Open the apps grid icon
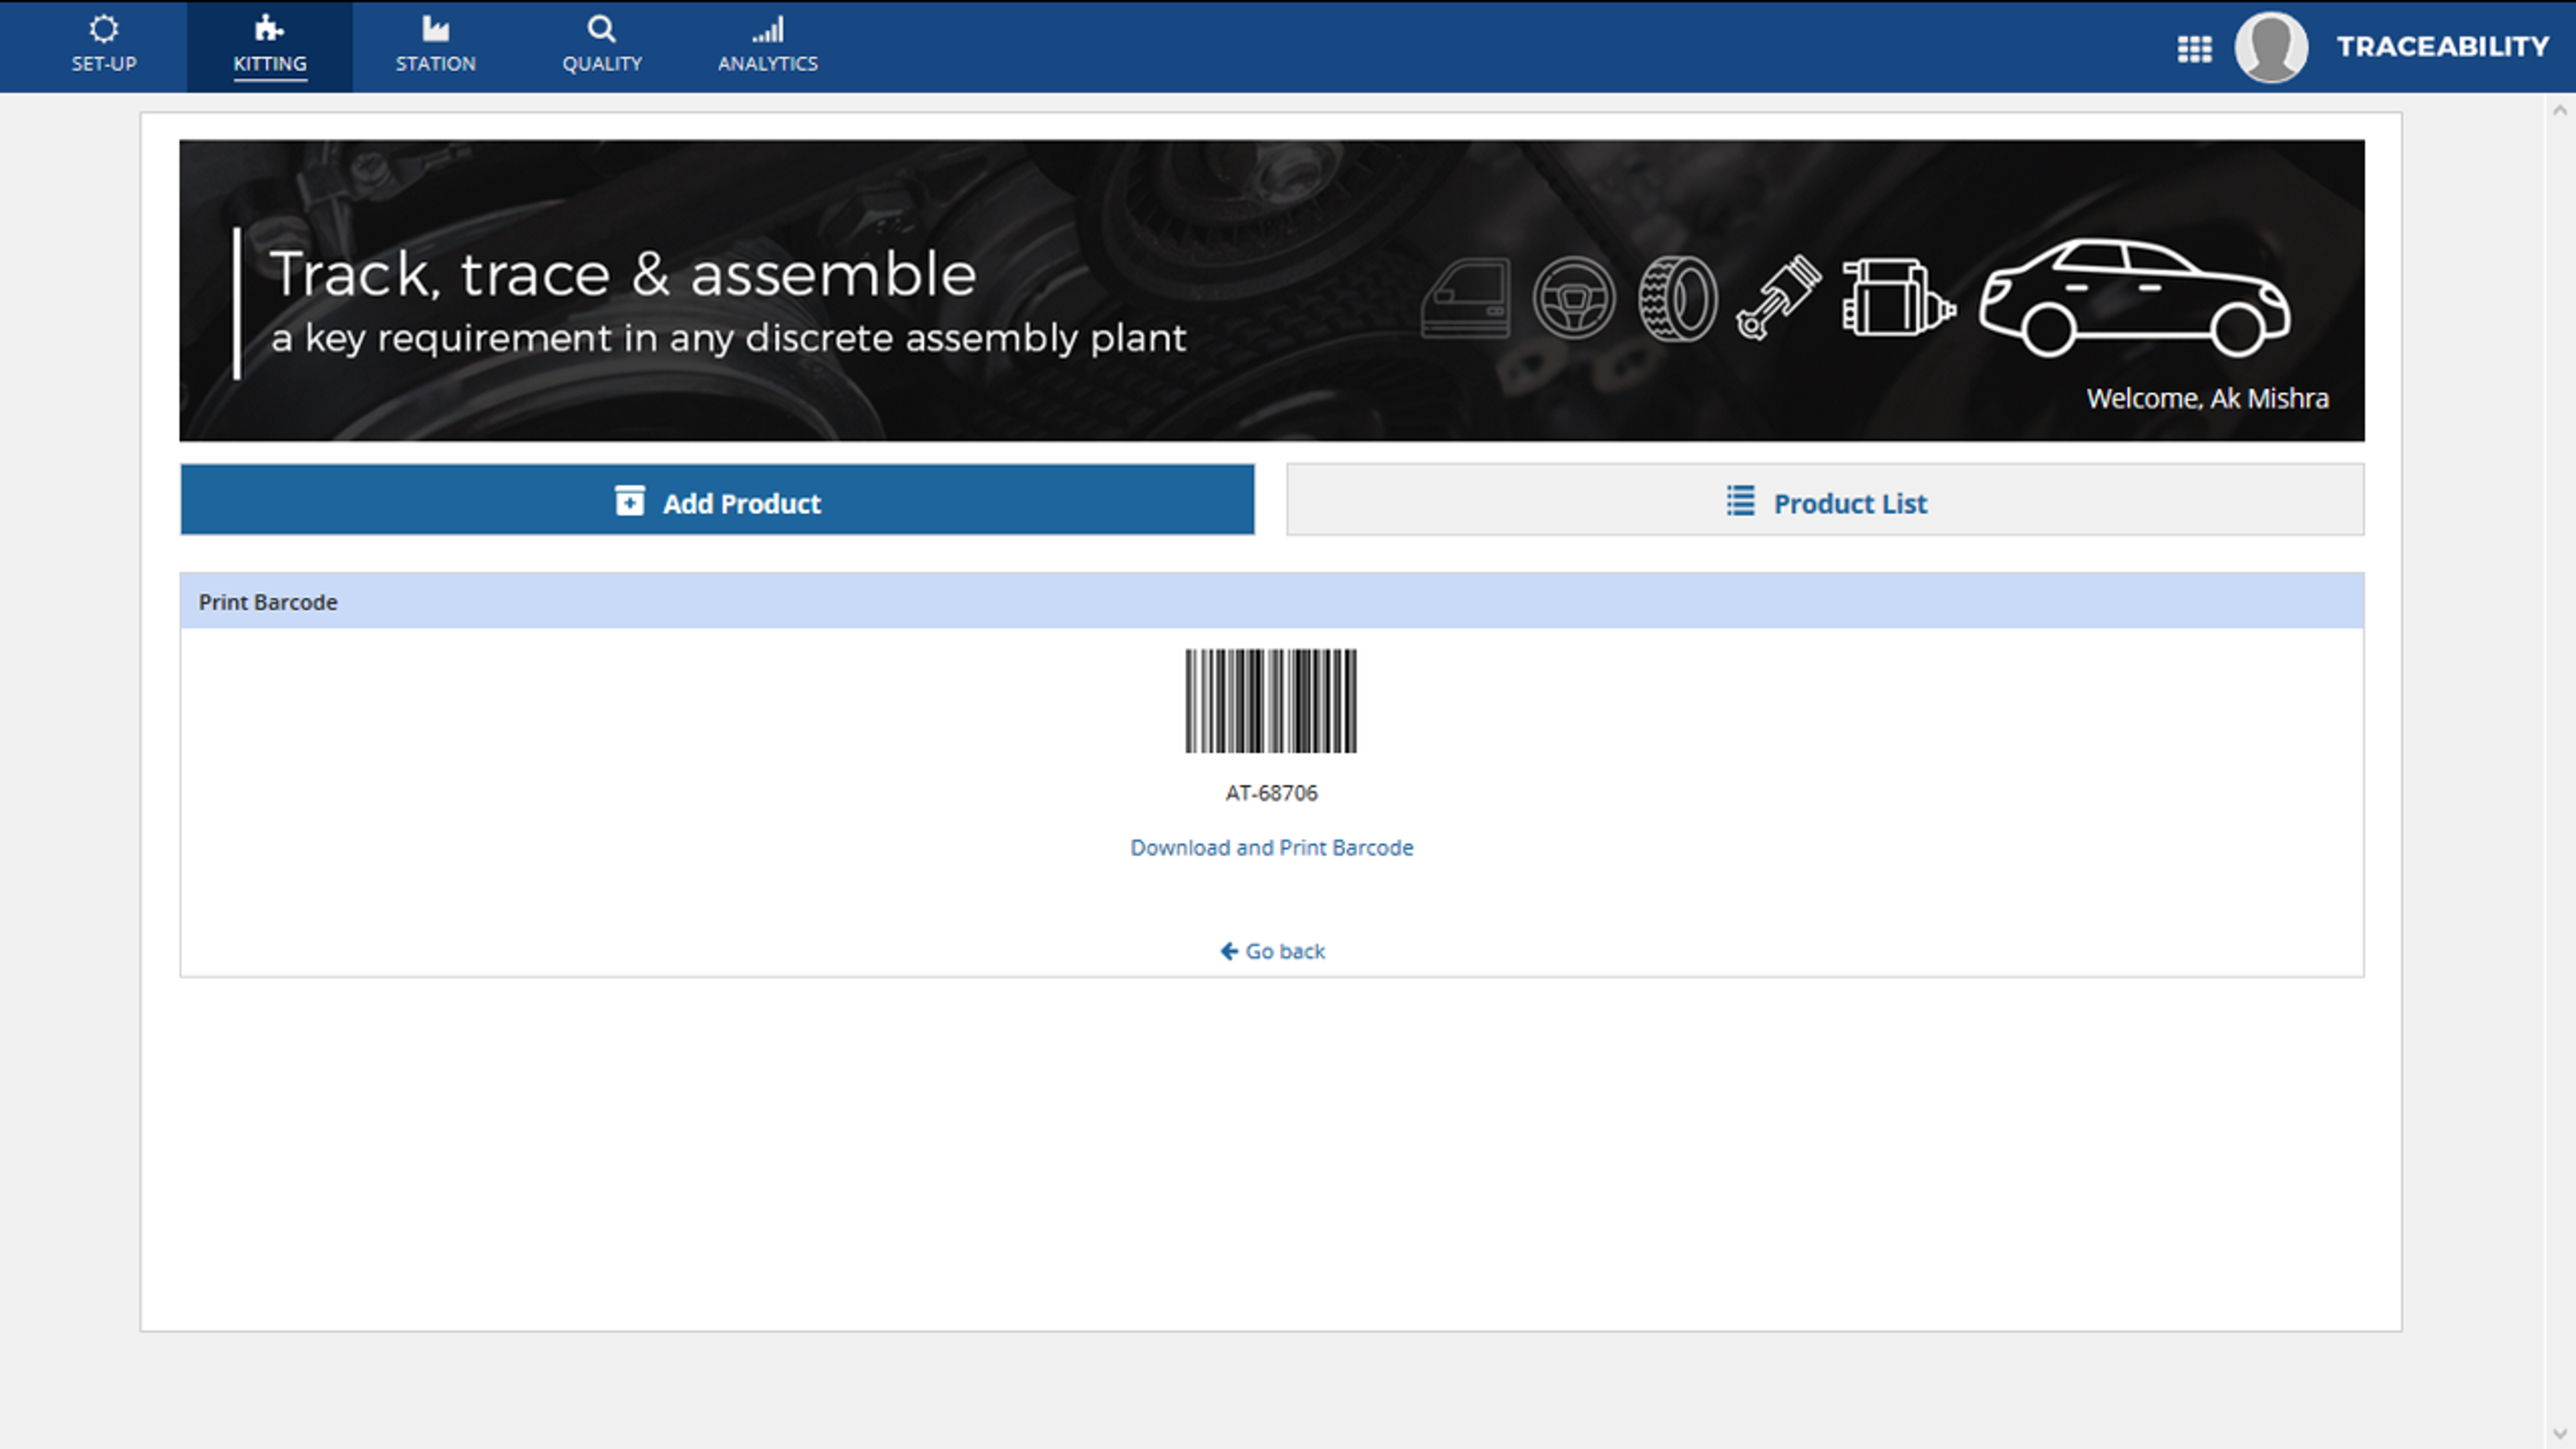 (2194, 48)
